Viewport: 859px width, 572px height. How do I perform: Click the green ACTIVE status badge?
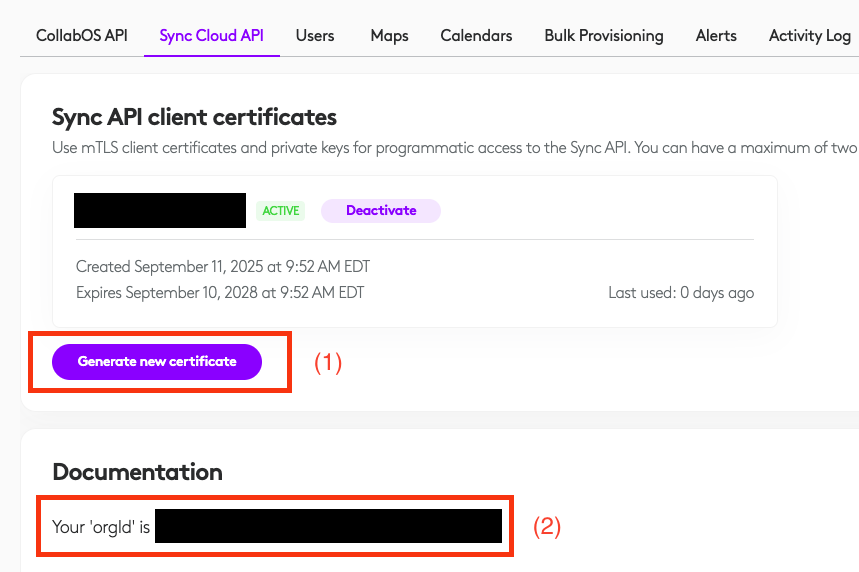tap(280, 211)
